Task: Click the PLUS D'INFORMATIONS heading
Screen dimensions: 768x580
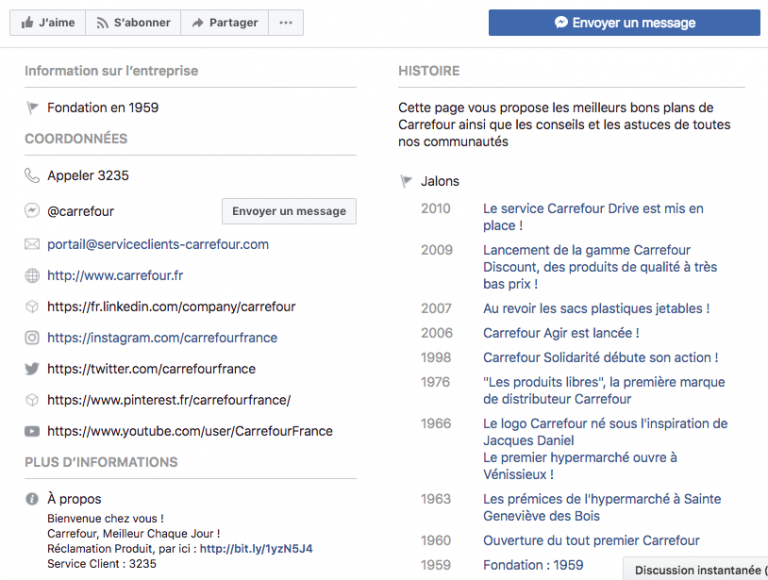Action: pyautogui.click(x=101, y=462)
